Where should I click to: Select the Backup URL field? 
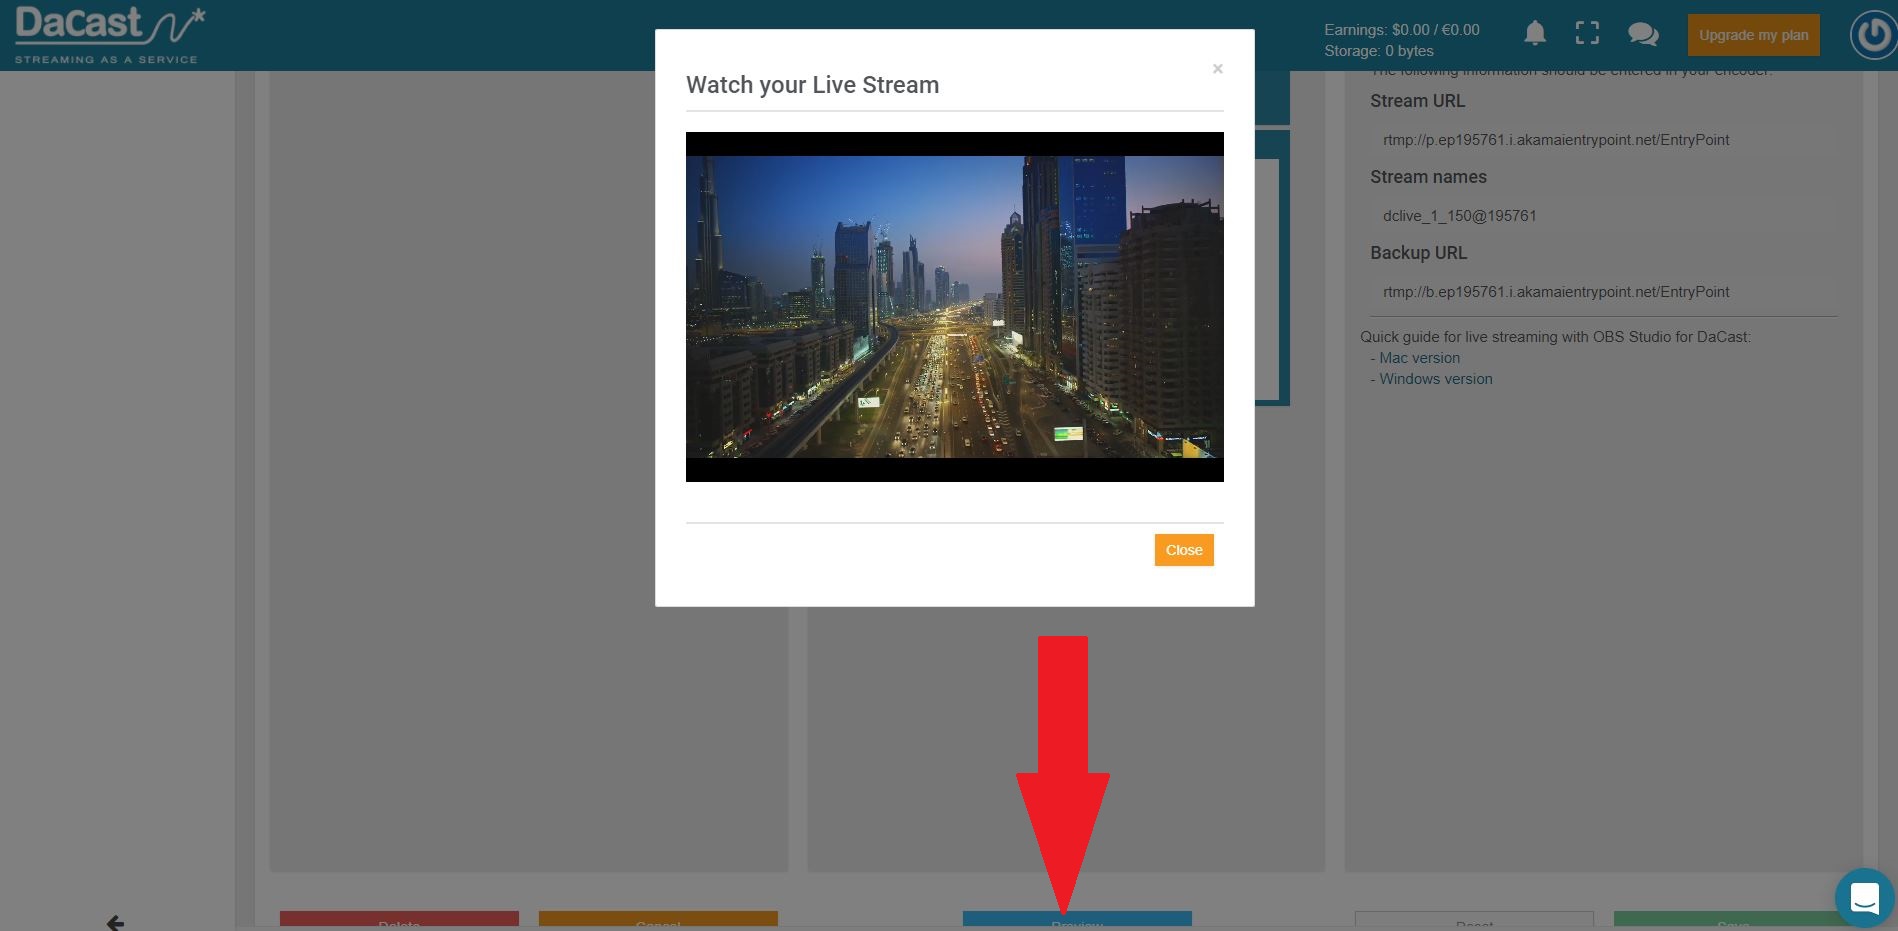pyautogui.click(x=1603, y=292)
